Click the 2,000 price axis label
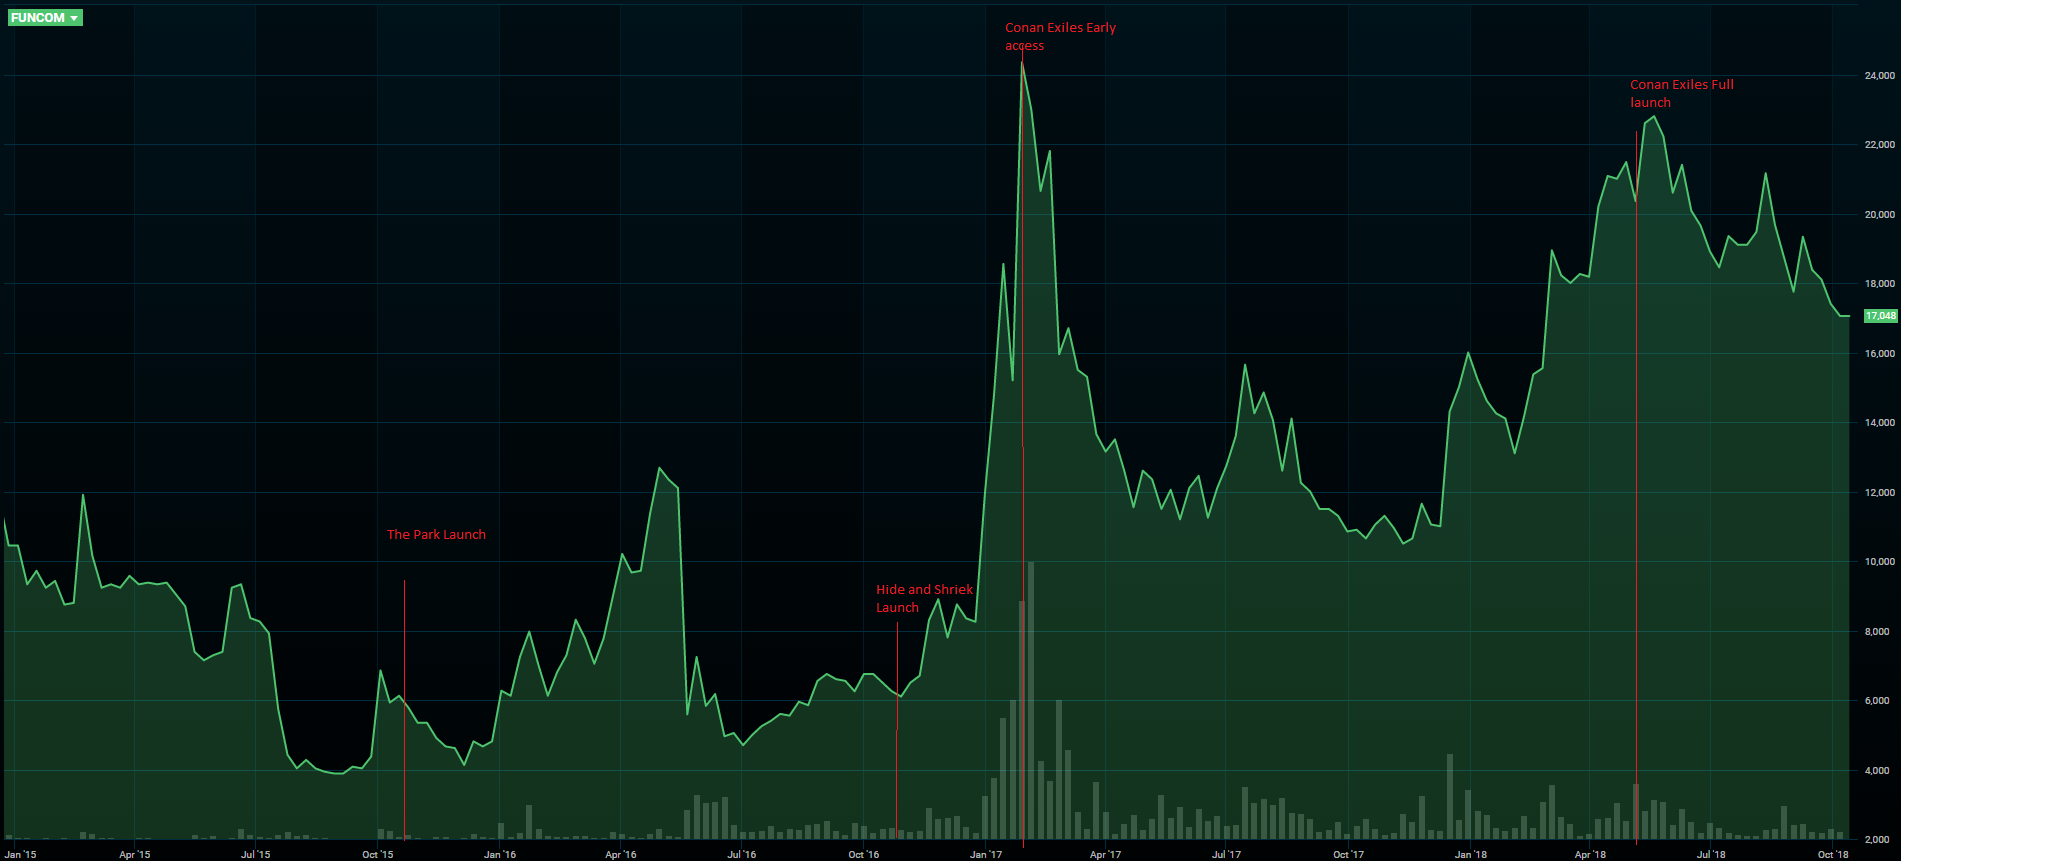The image size is (2064, 864). coord(1877,840)
